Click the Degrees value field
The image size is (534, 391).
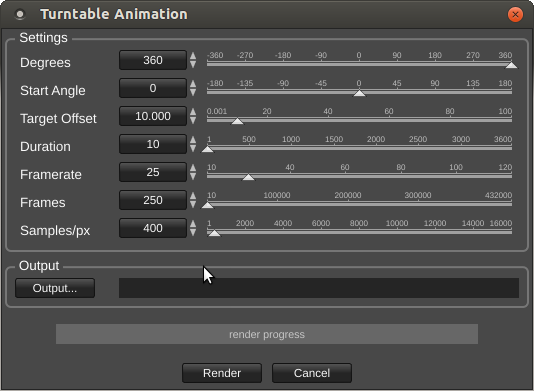[153, 60]
